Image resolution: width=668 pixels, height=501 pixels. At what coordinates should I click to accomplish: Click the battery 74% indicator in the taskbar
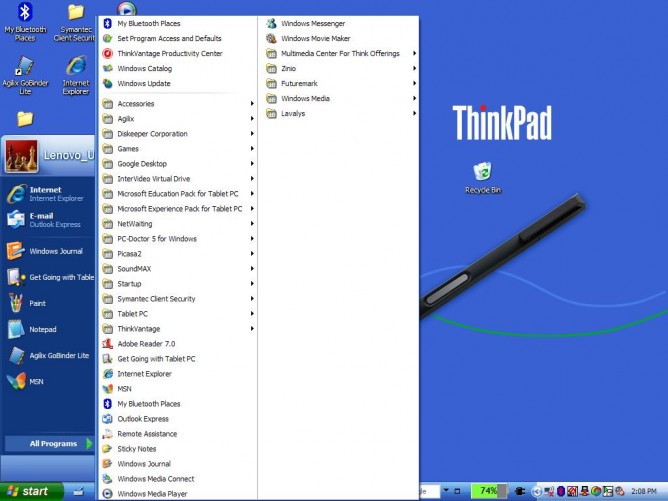pyautogui.click(x=488, y=491)
